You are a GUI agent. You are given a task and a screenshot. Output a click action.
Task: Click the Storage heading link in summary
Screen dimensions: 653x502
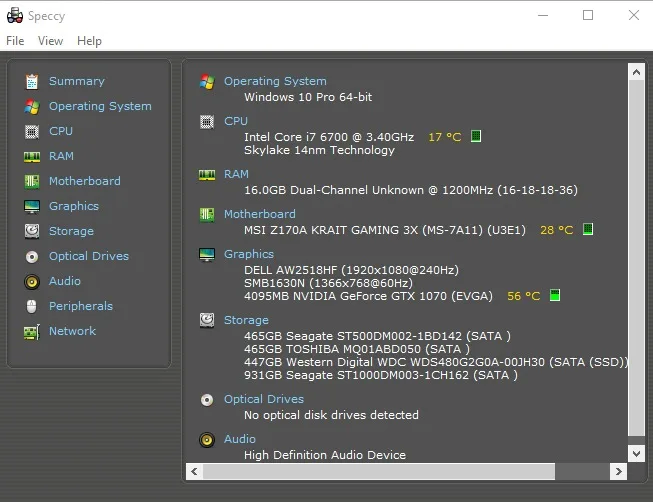(x=246, y=320)
